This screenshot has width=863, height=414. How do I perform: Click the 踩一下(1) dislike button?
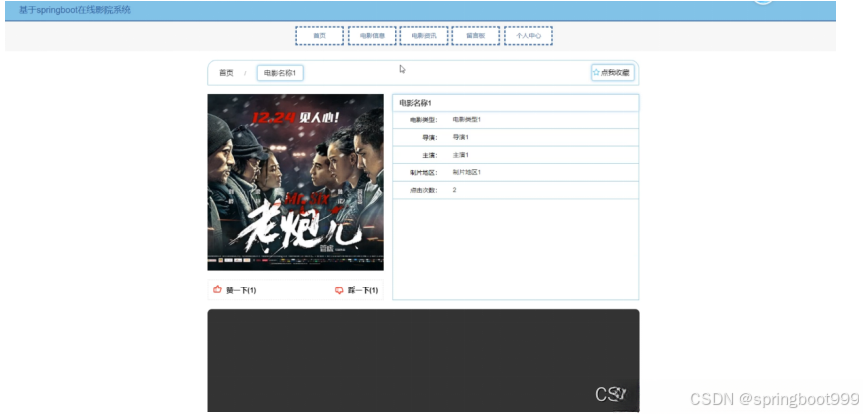click(357, 290)
